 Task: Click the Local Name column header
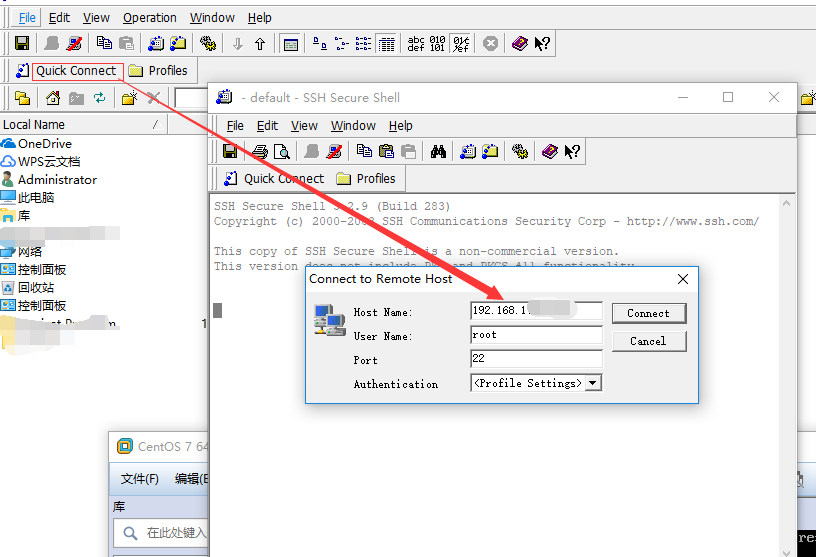[83, 125]
